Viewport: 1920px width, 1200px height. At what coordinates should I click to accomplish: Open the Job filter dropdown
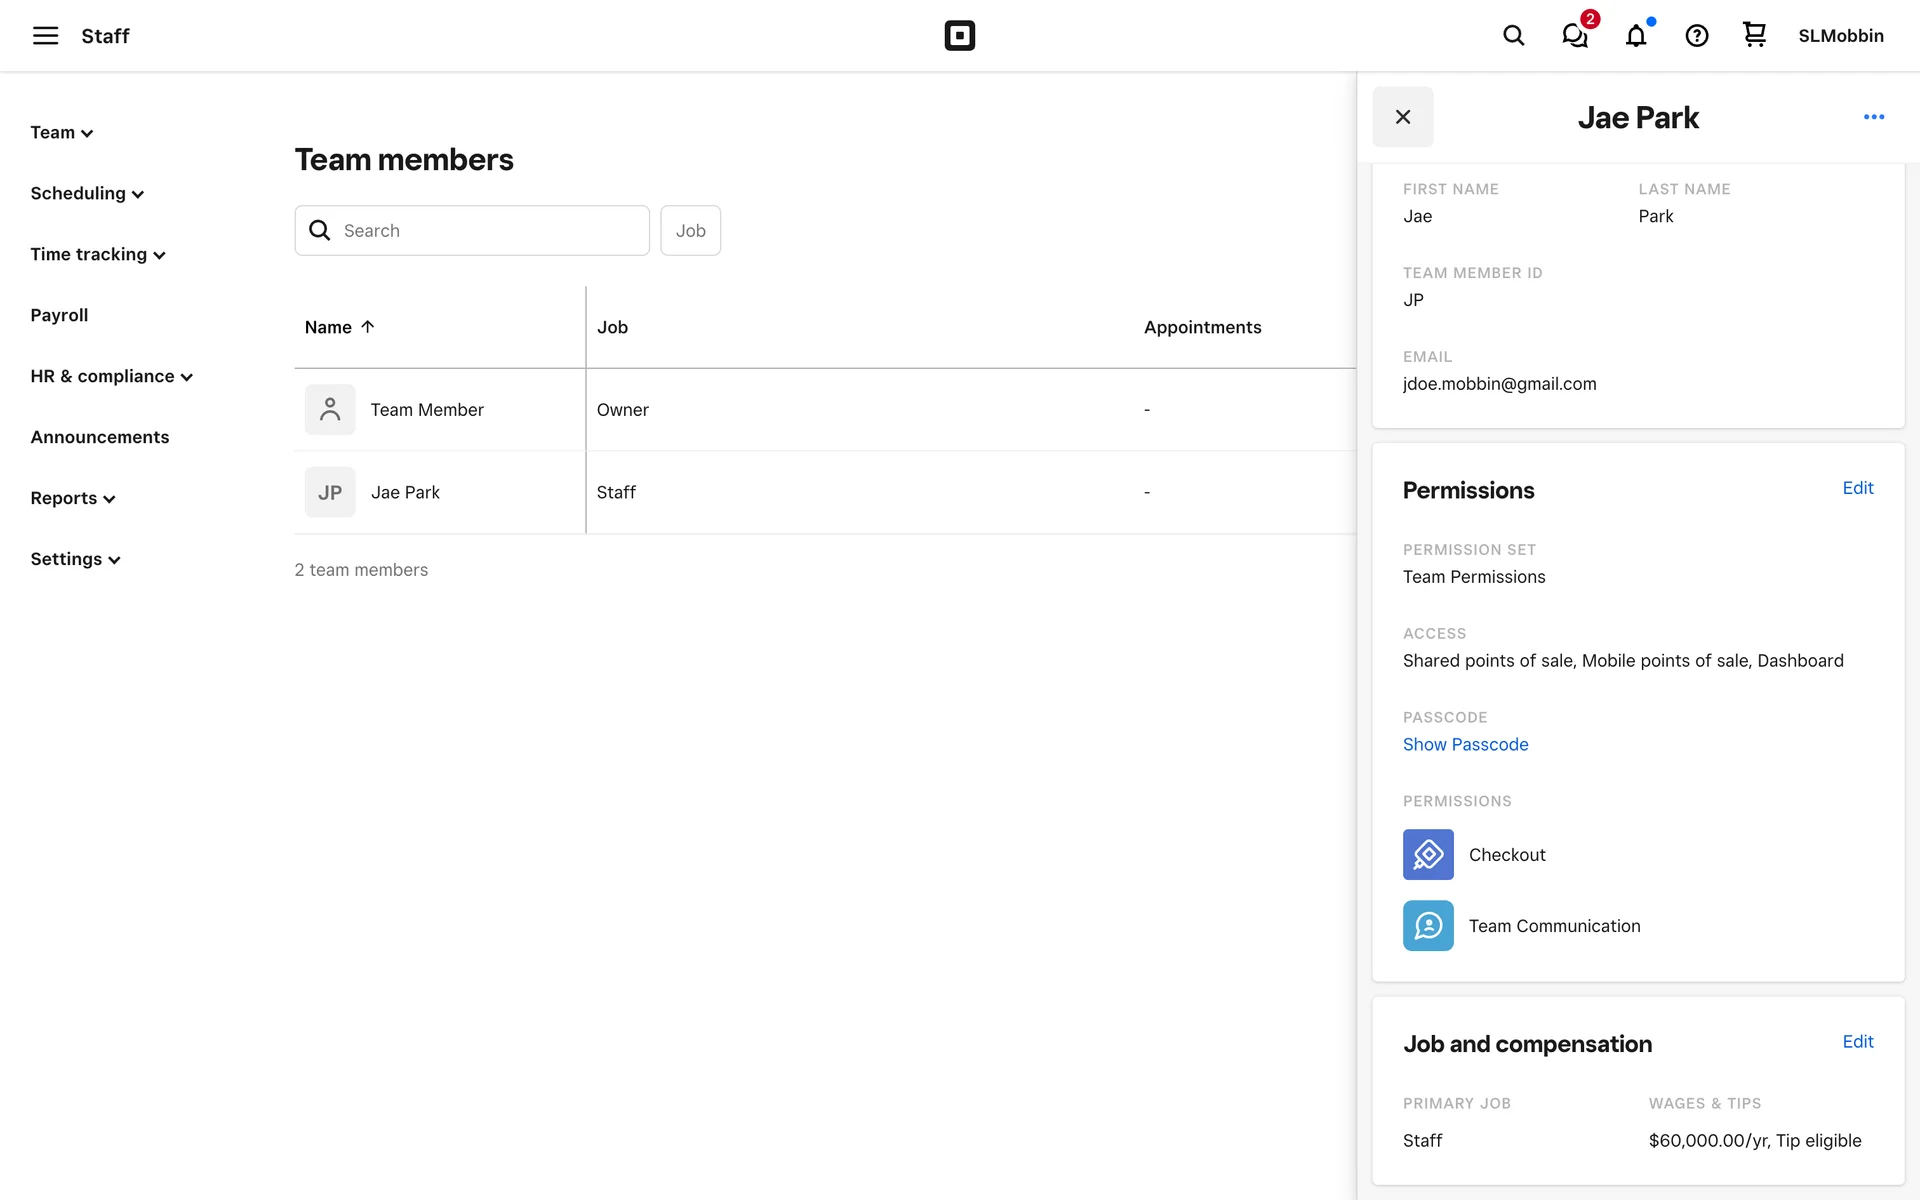click(x=690, y=231)
